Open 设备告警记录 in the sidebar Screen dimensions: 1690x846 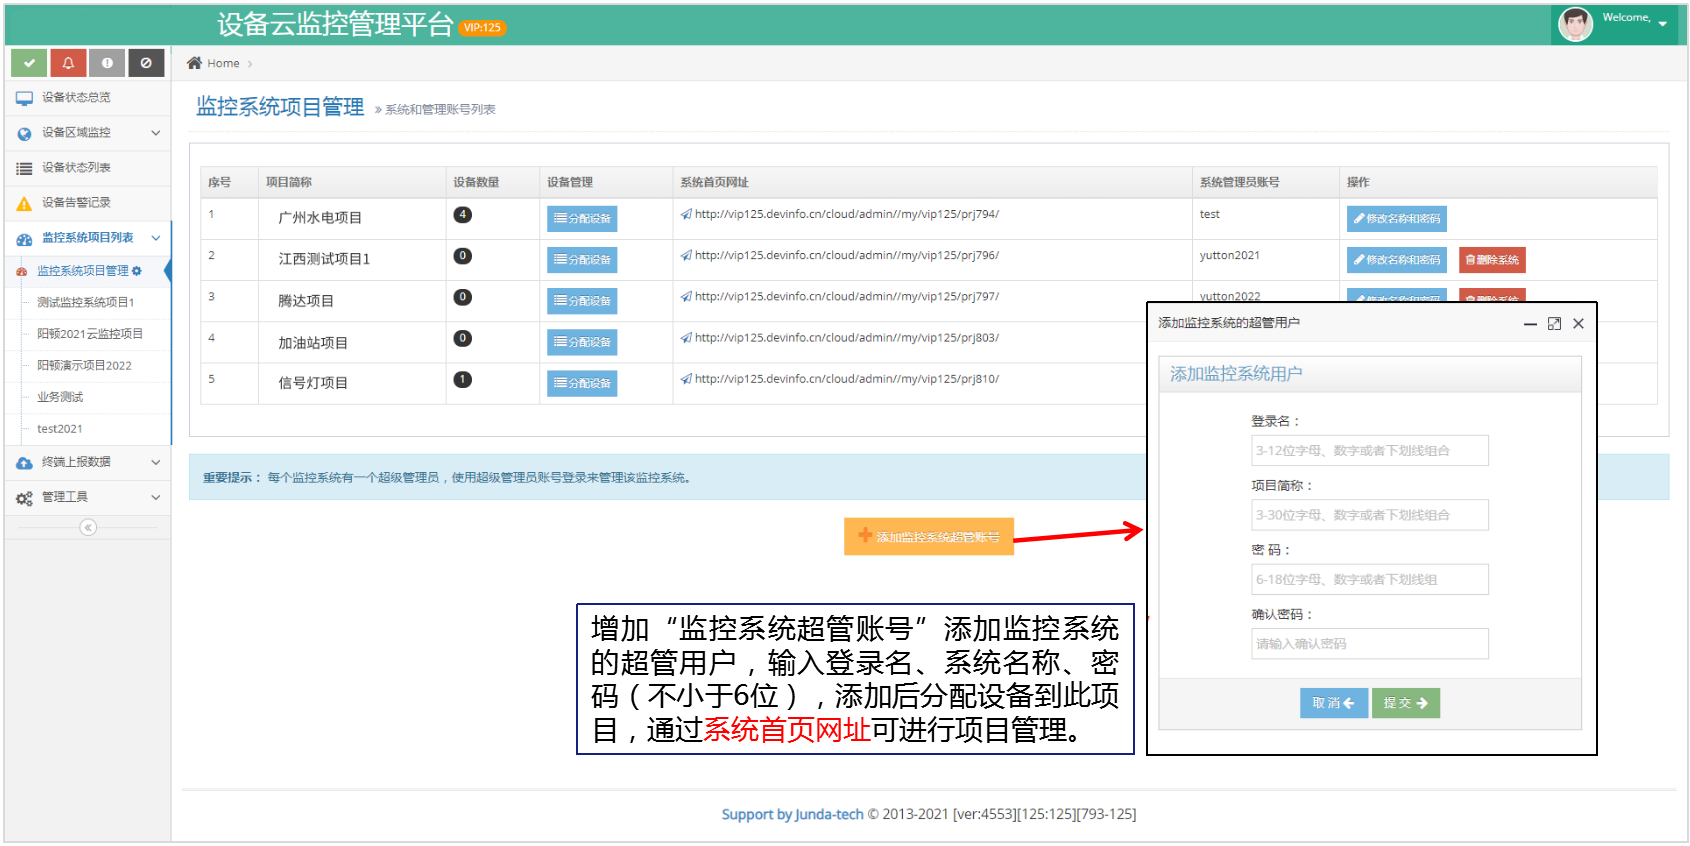click(x=76, y=203)
